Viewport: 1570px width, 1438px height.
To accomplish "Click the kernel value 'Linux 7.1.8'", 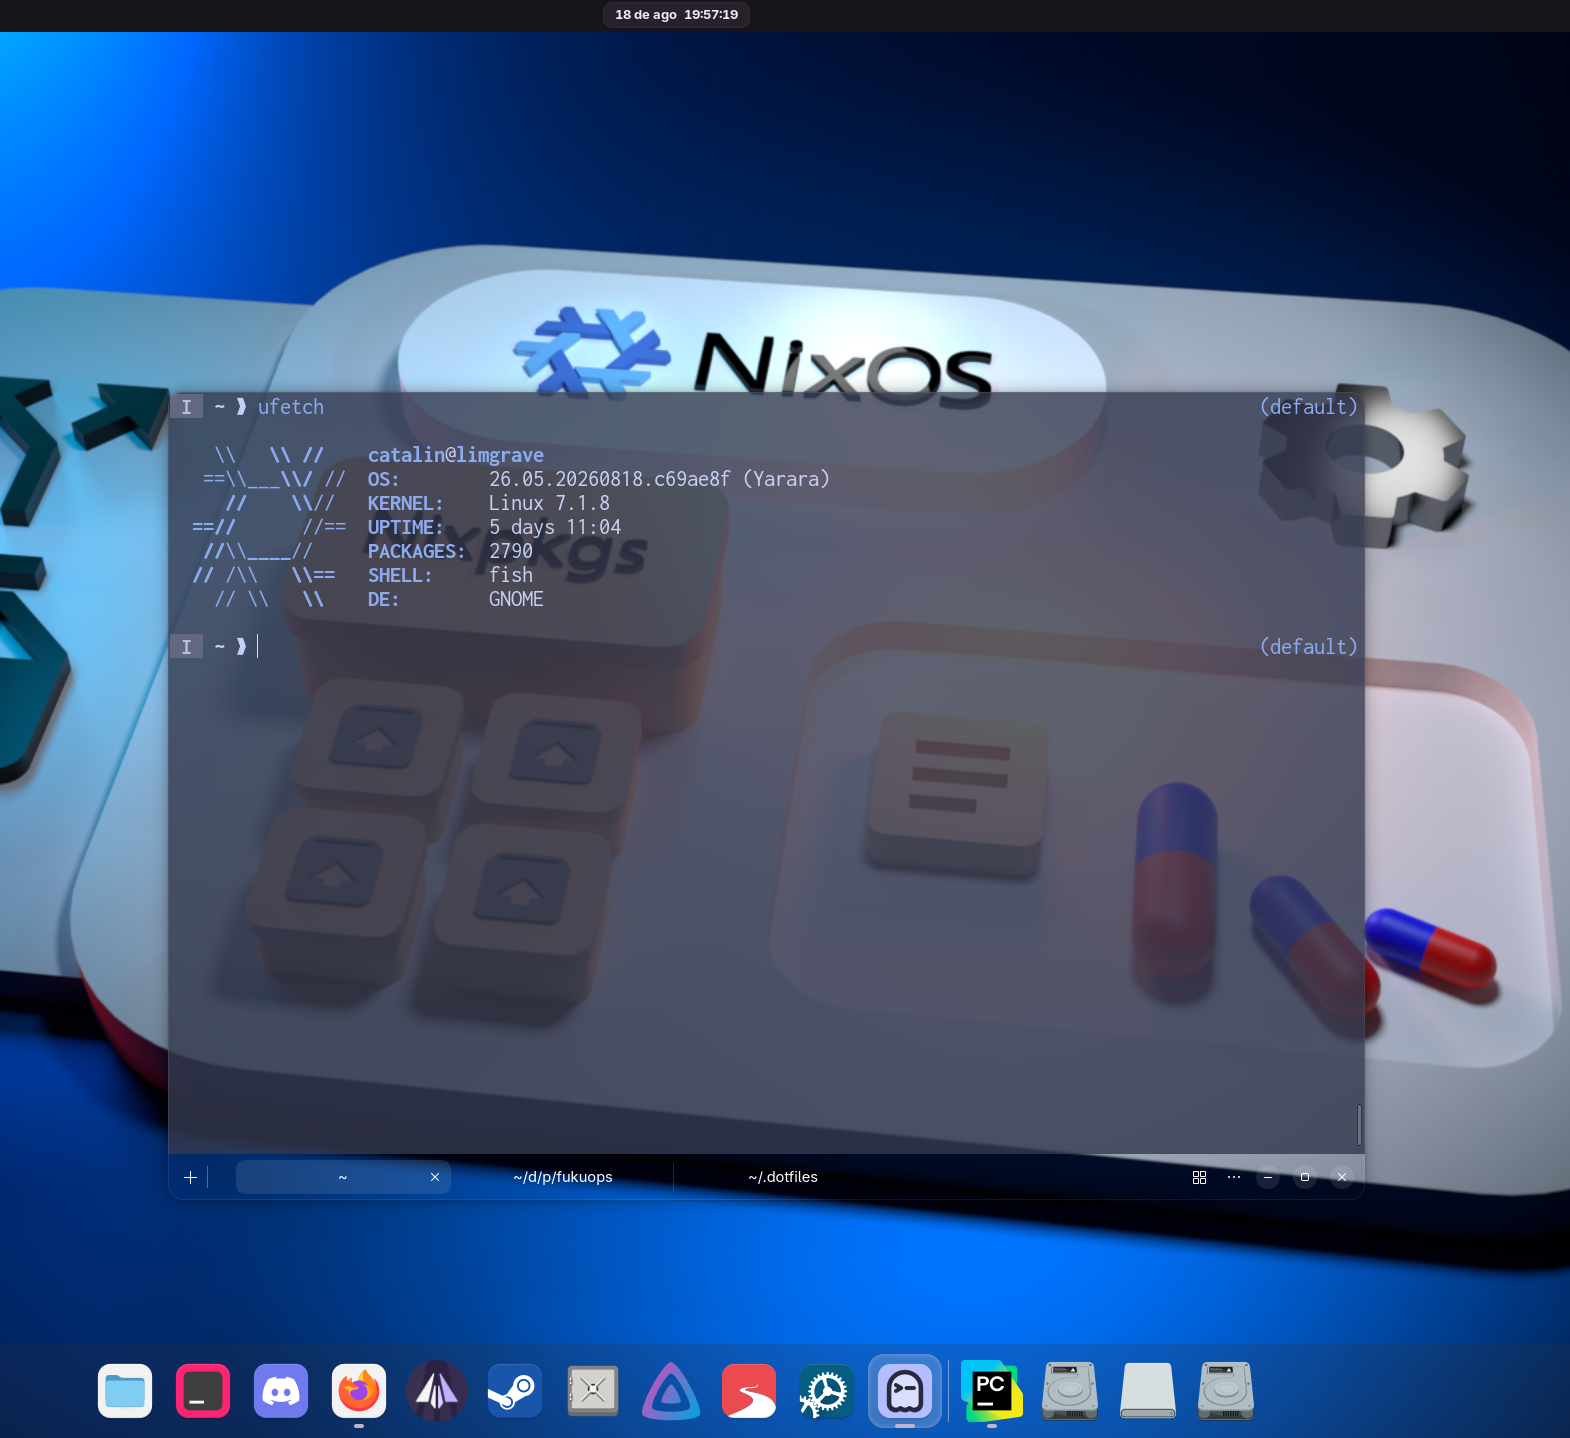I will pyautogui.click(x=549, y=503).
